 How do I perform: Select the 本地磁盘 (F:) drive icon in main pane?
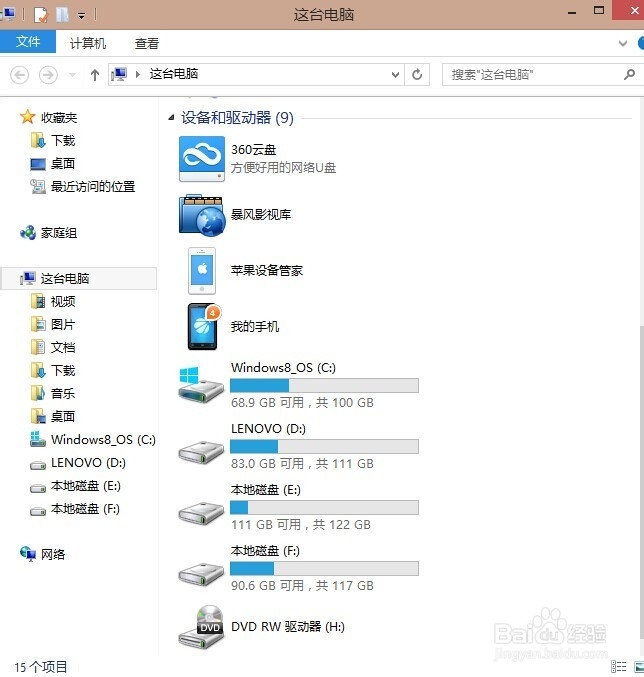coord(201,573)
